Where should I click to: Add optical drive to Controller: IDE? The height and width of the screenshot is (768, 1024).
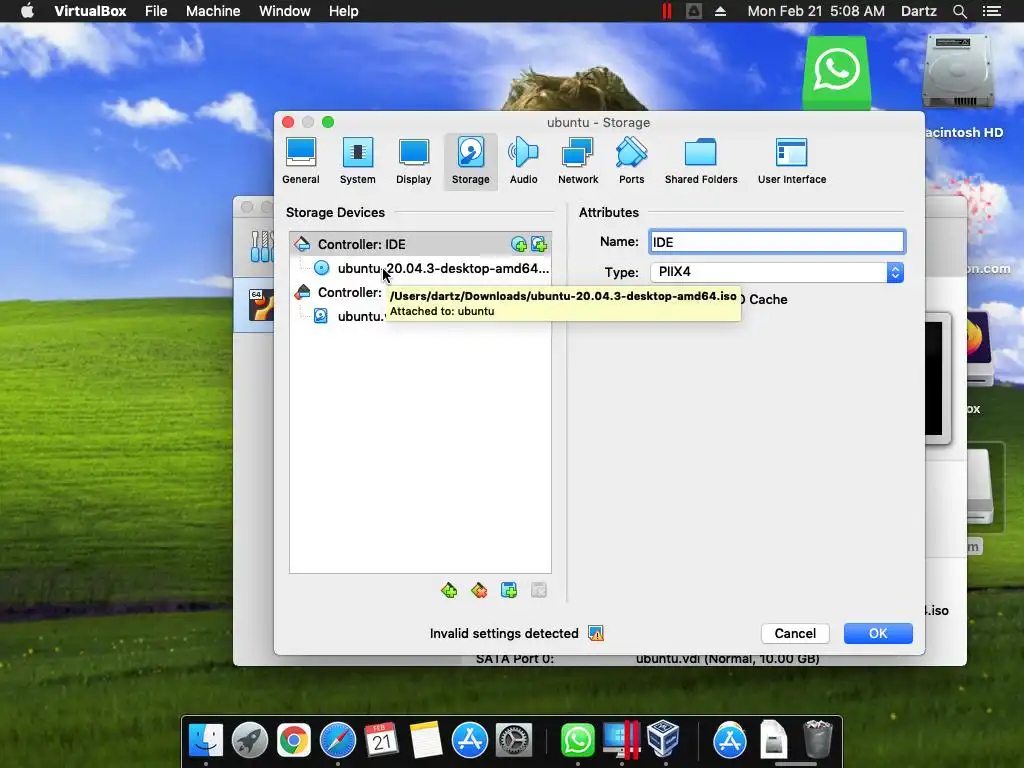click(519, 244)
